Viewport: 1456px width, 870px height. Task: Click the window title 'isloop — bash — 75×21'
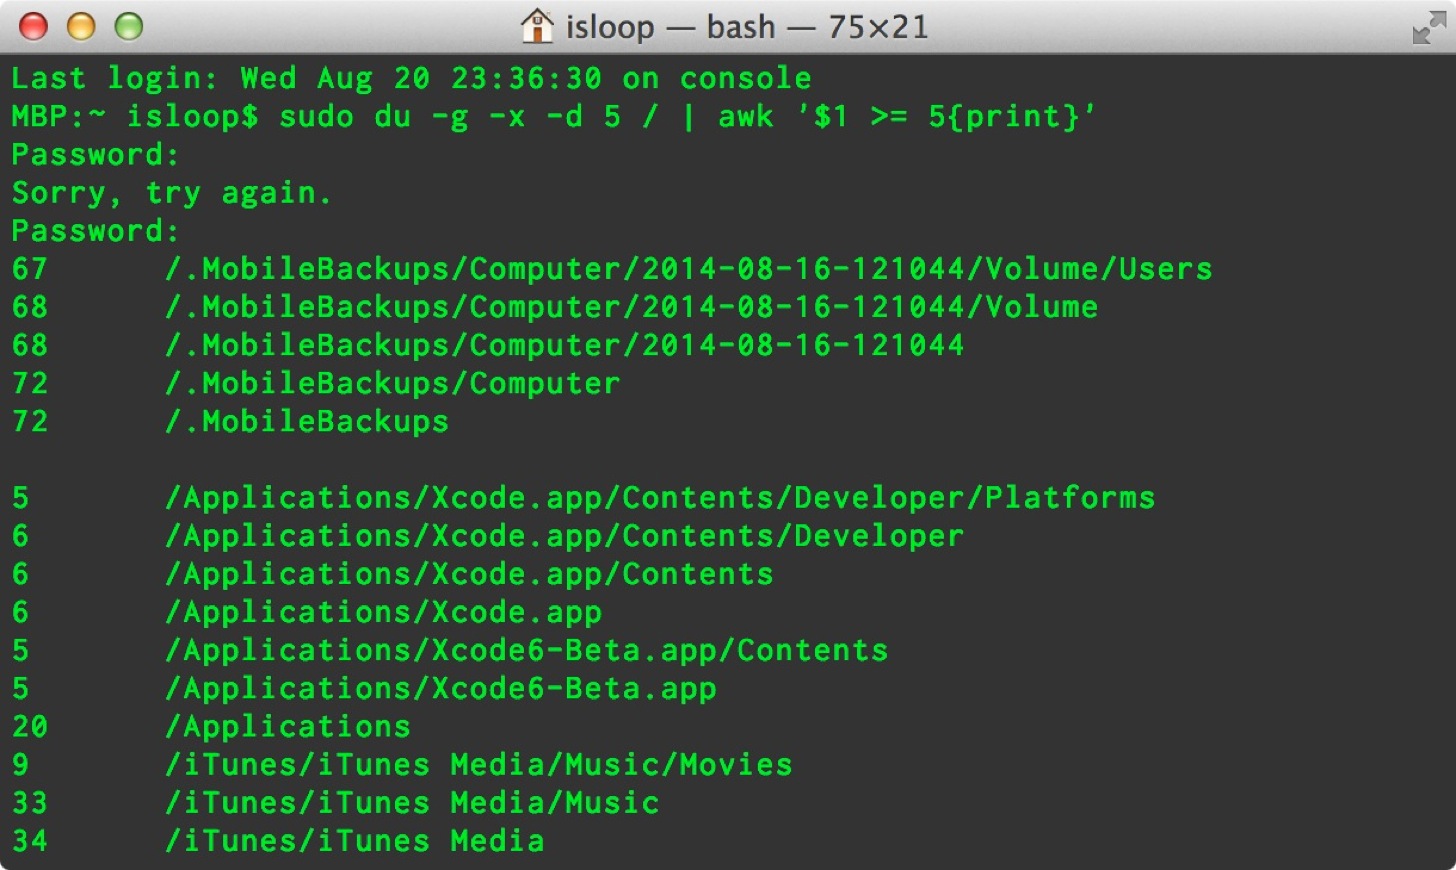click(x=747, y=27)
